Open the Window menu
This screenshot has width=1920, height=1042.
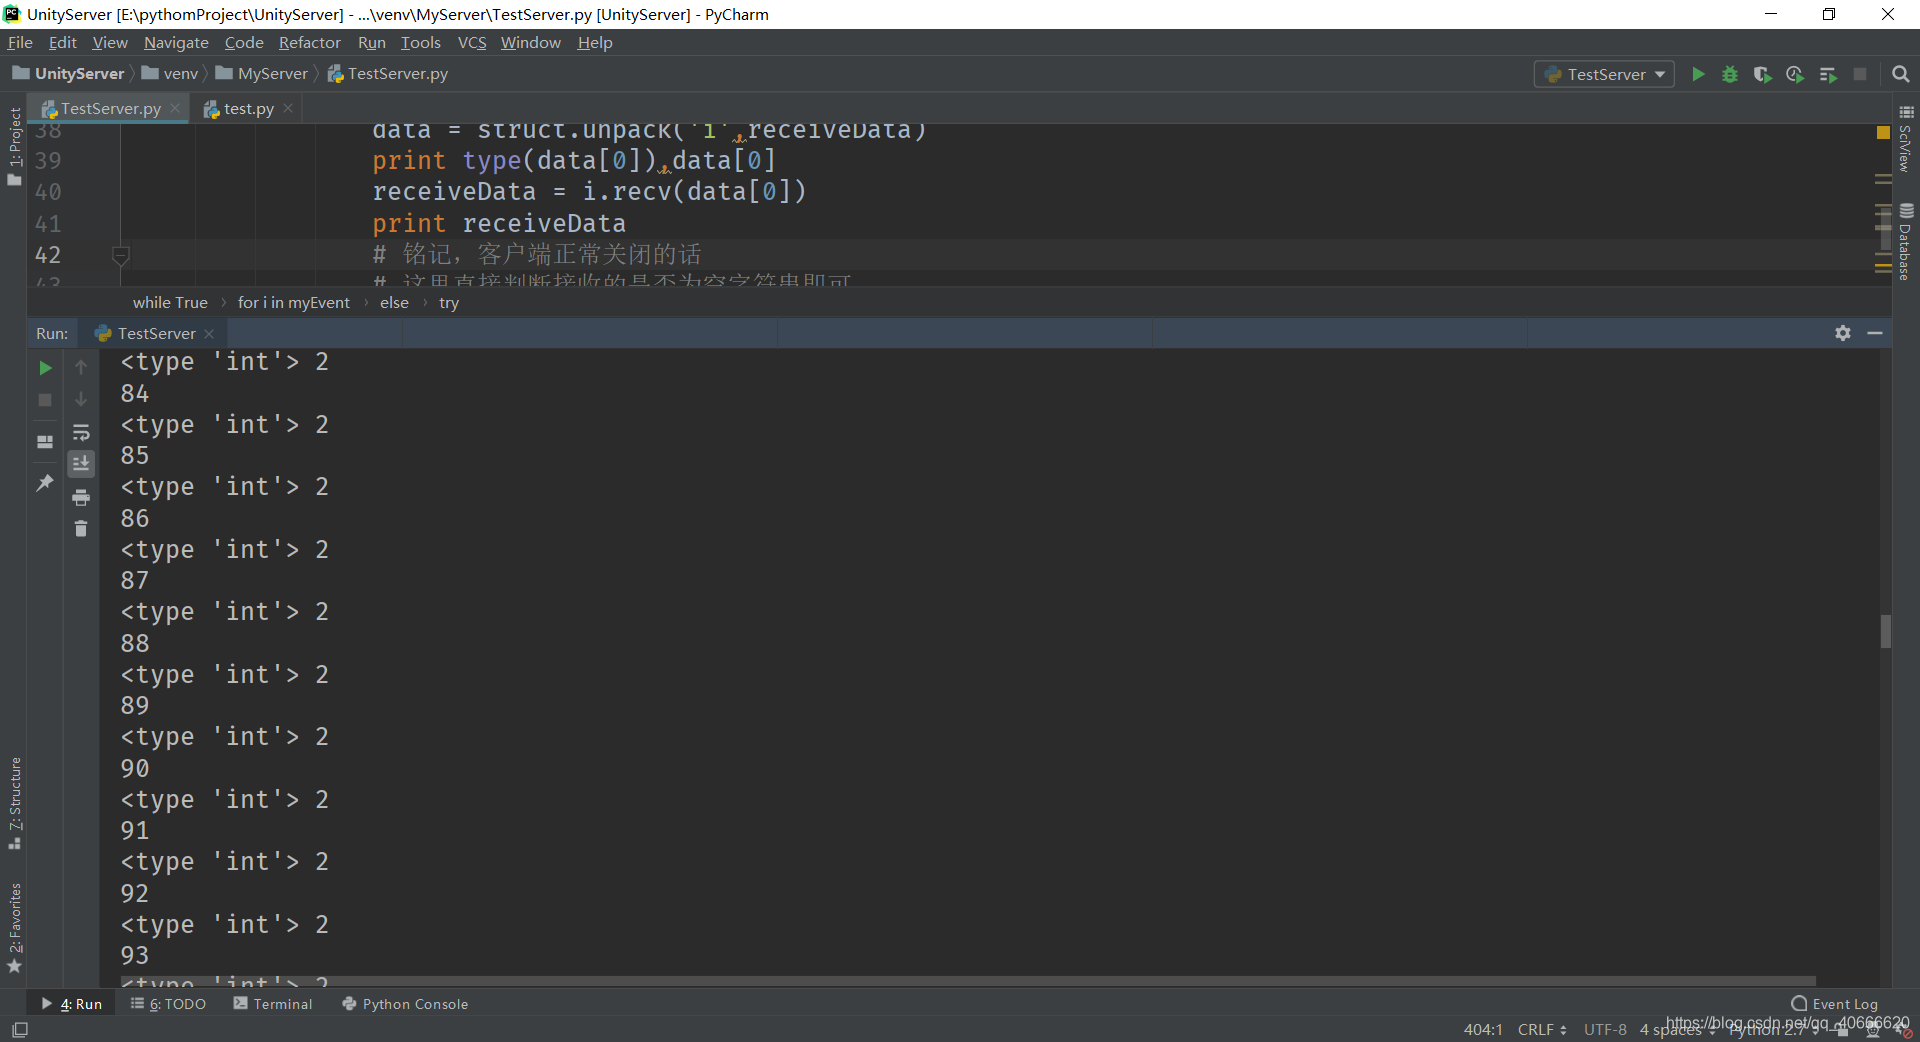[531, 42]
